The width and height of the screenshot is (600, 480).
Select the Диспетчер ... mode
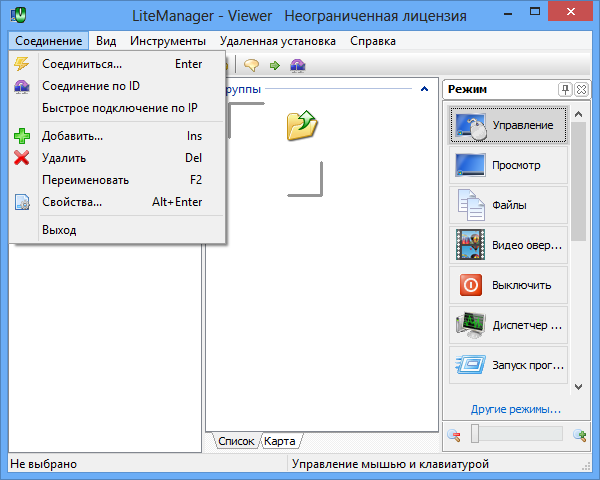pos(508,325)
